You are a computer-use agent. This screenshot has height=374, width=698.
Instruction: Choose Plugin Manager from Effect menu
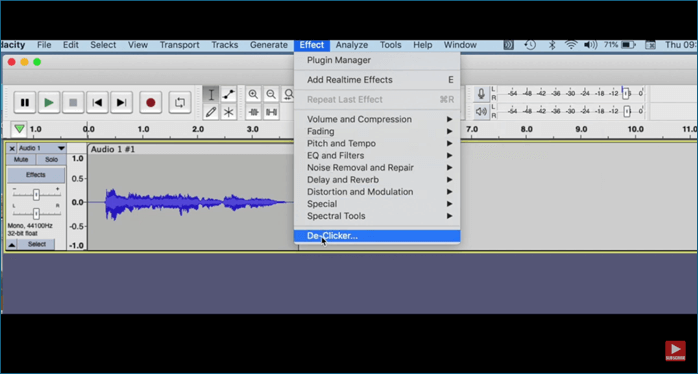[x=377, y=60]
